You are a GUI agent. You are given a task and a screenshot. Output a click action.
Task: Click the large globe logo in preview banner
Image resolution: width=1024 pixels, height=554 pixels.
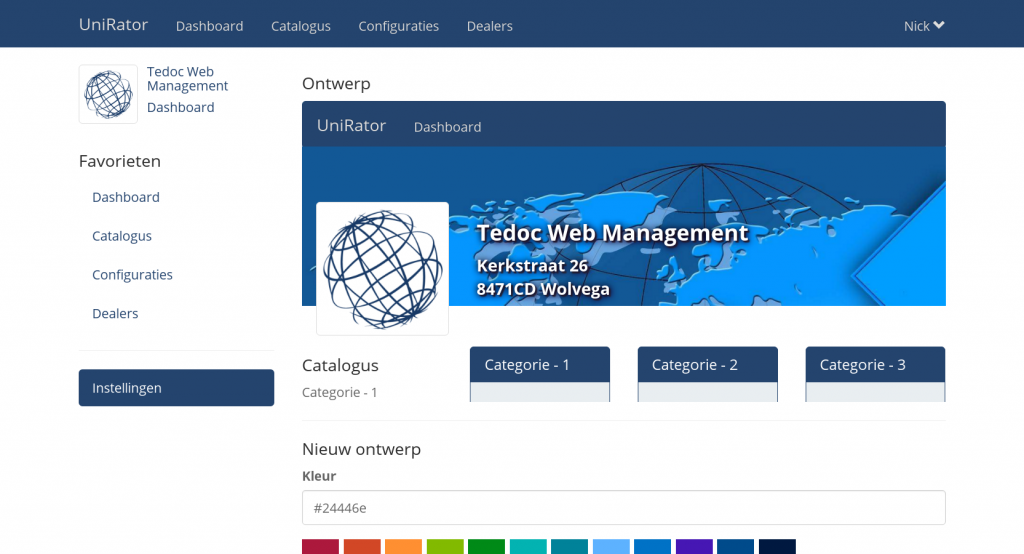(x=383, y=269)
